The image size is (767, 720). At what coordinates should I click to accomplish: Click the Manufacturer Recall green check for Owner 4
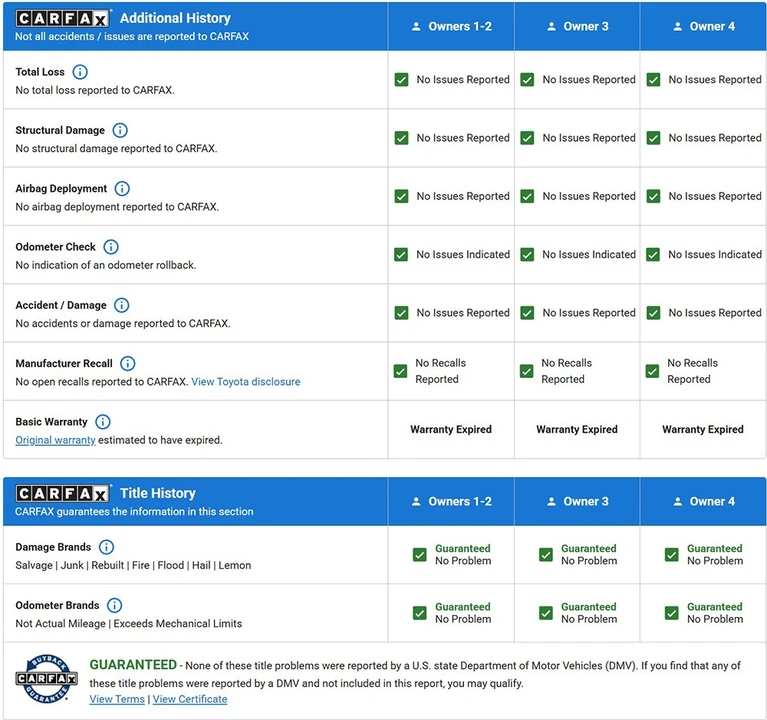click(652, 371)
